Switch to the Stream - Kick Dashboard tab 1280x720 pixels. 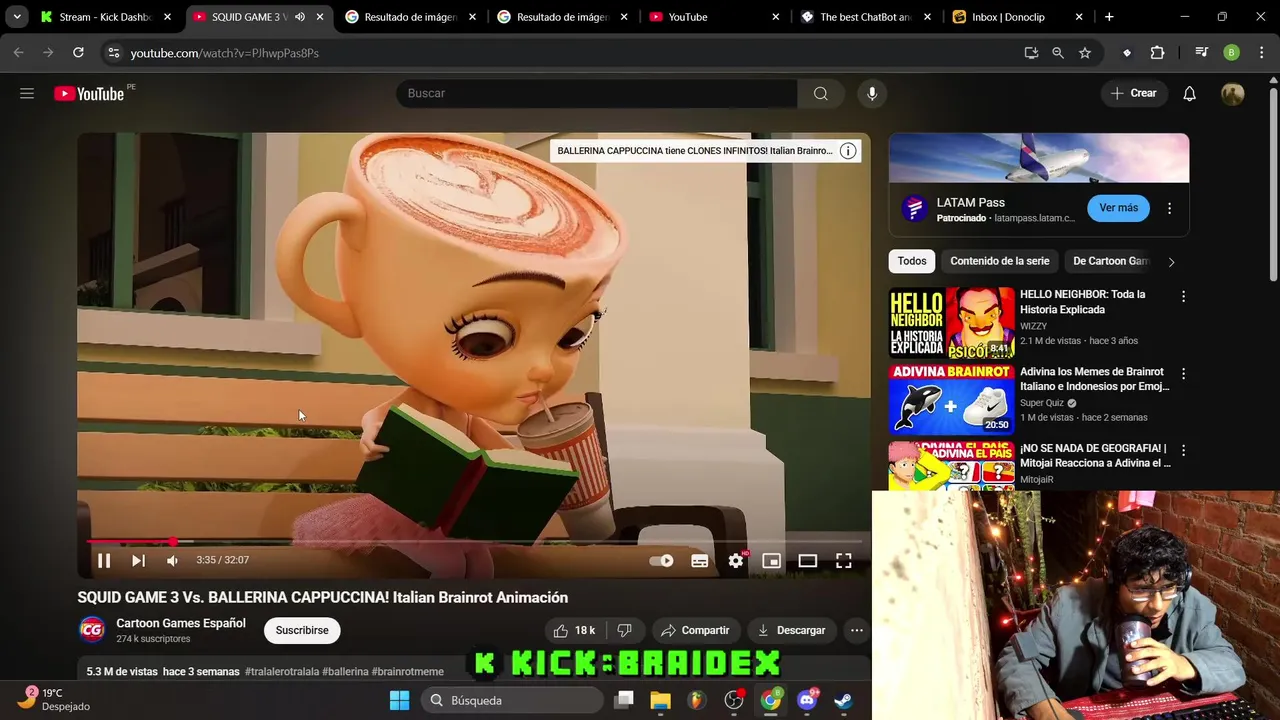[x=105, y=17]
